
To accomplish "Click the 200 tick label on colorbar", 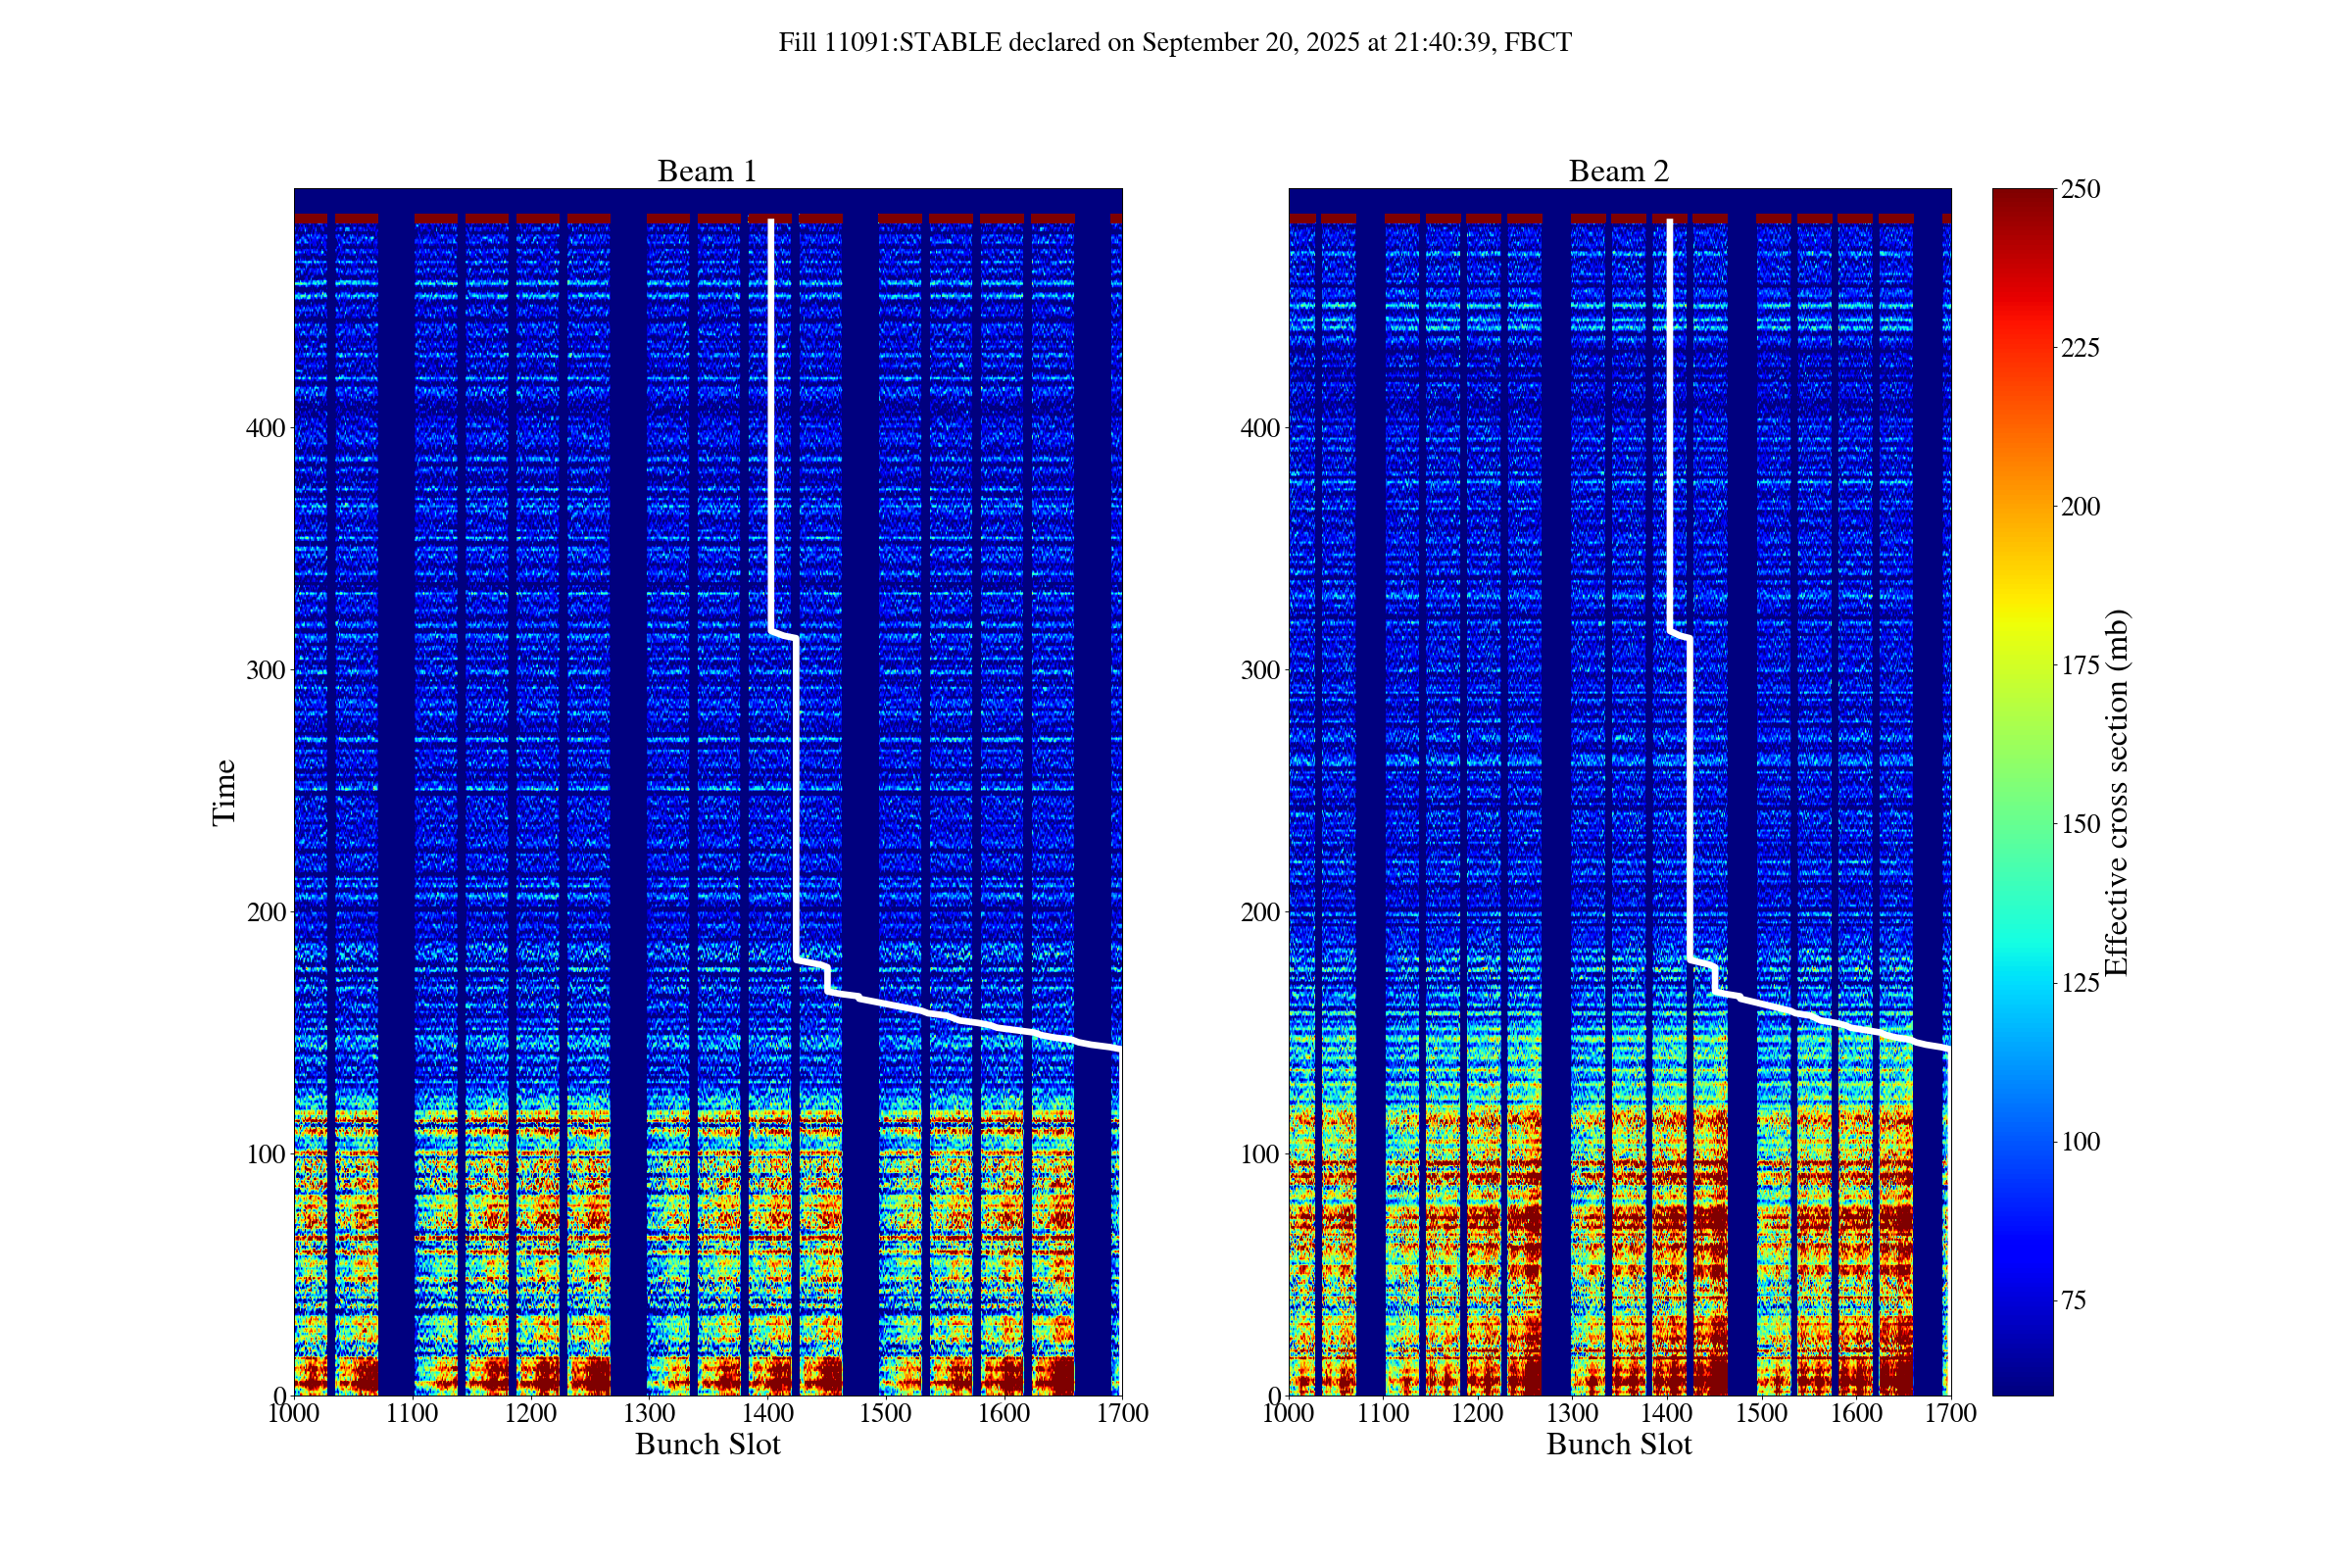I will coord(2080,506).
